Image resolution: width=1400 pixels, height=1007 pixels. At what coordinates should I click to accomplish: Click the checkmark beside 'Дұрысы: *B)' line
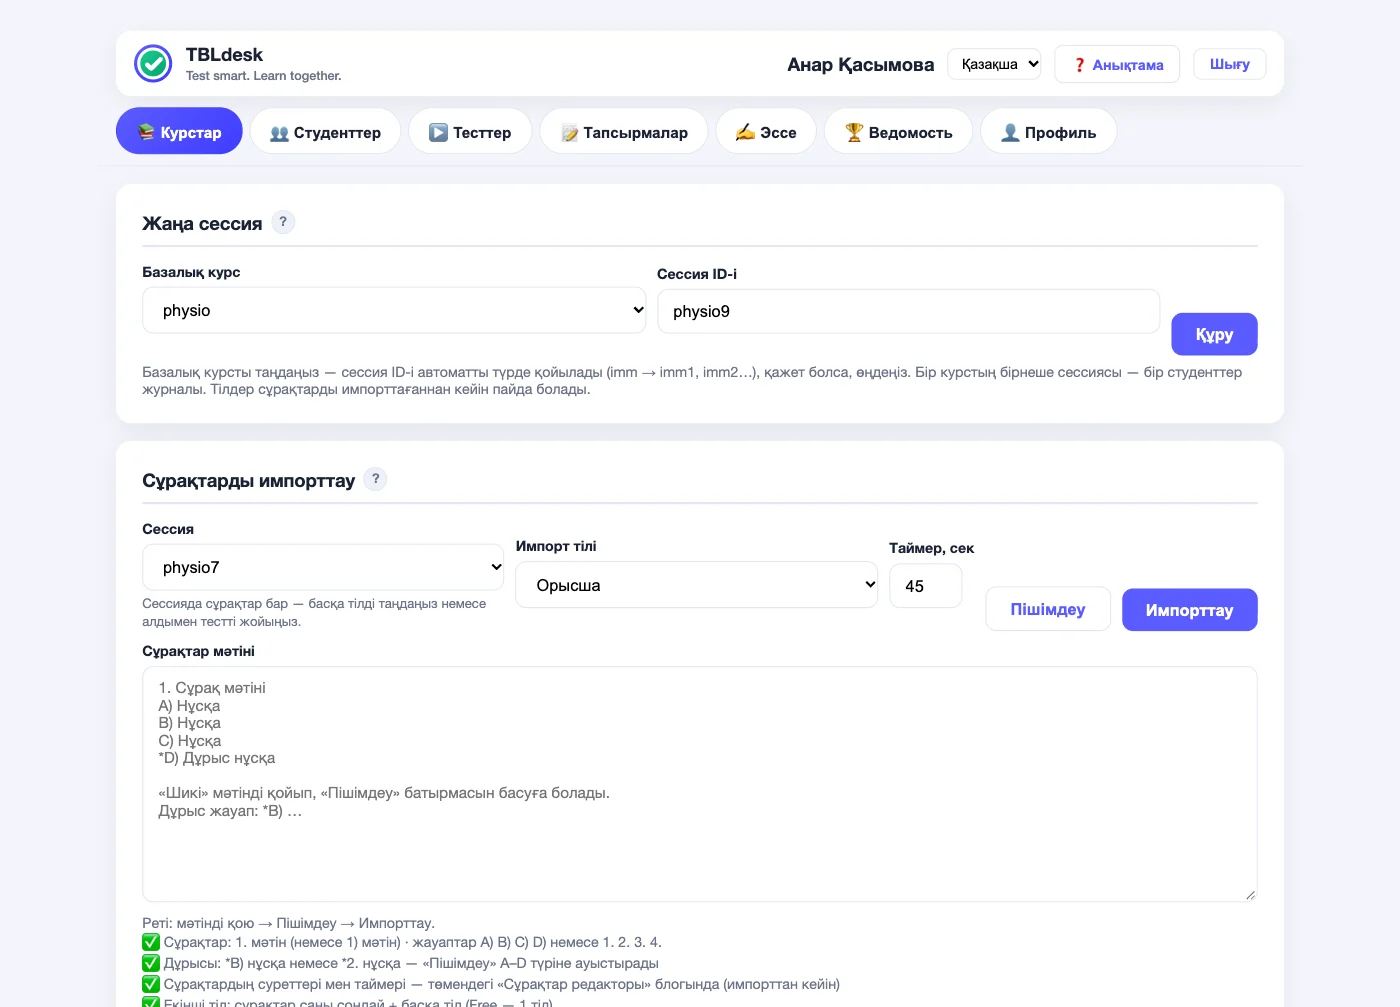(151, 963)
